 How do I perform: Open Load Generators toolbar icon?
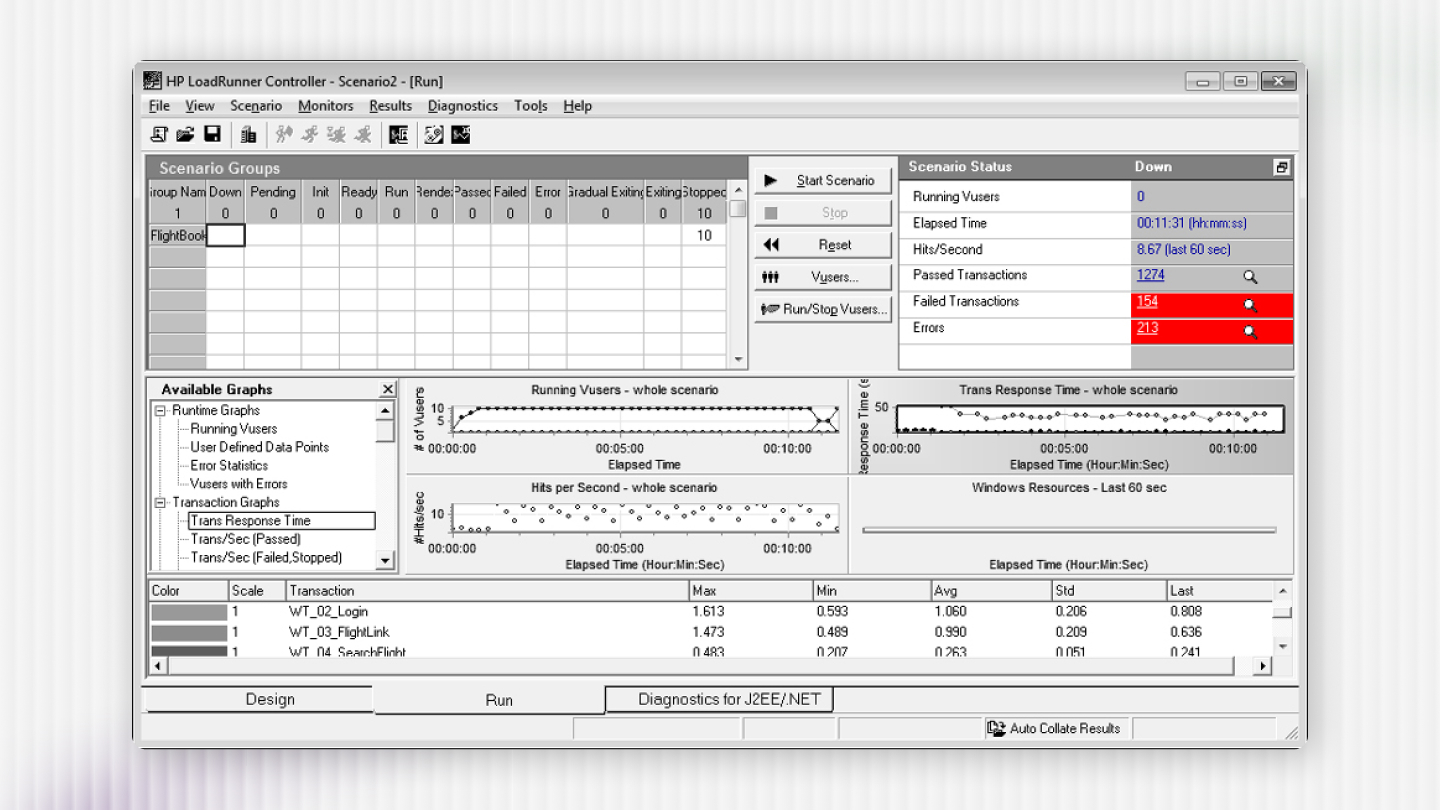click(x=248, y=134)
